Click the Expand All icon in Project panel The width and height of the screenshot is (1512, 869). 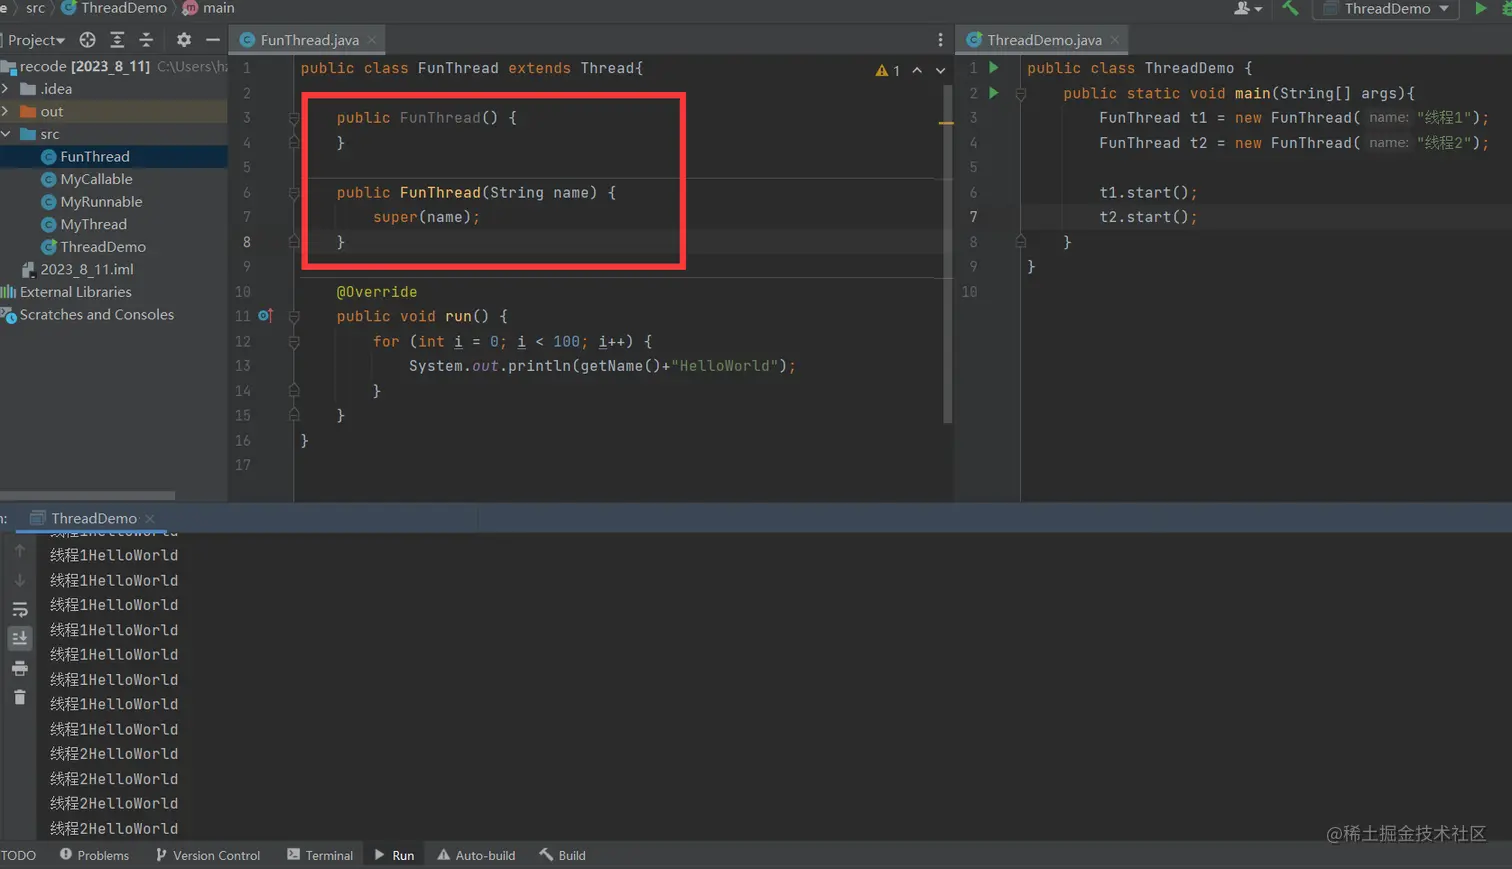click(x=117, y=40)
